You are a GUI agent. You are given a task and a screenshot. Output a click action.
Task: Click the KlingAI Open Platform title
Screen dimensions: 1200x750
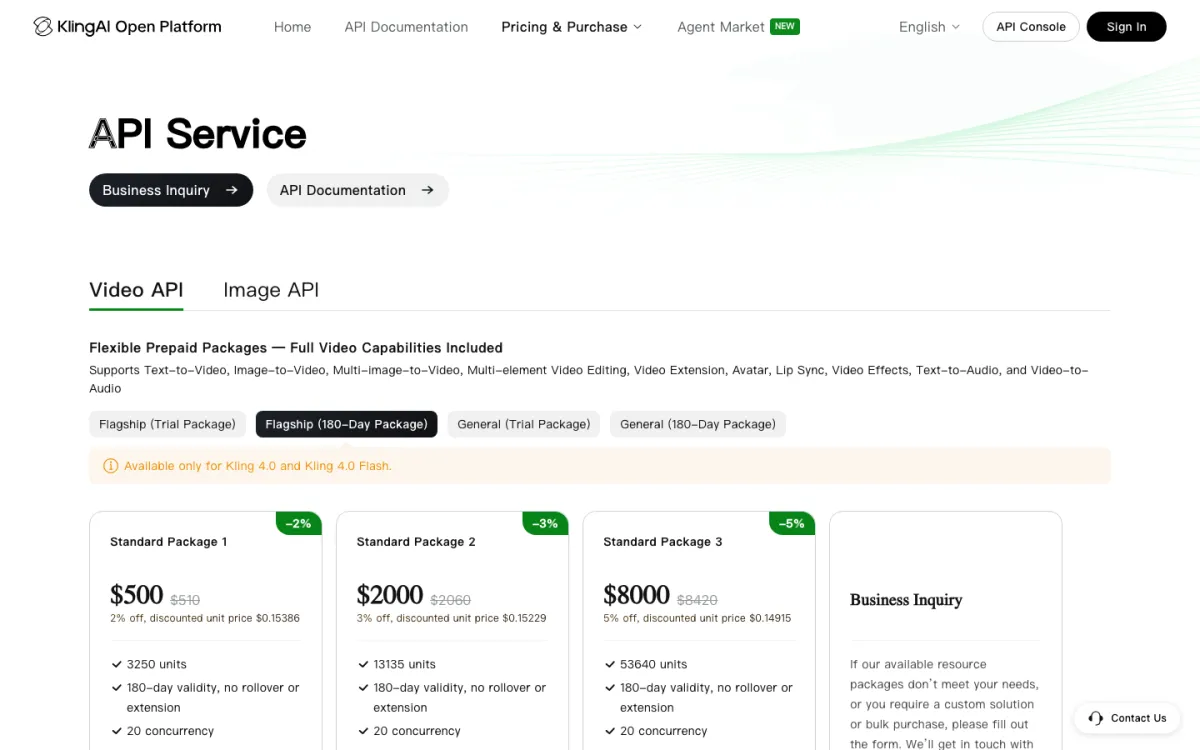141,27
